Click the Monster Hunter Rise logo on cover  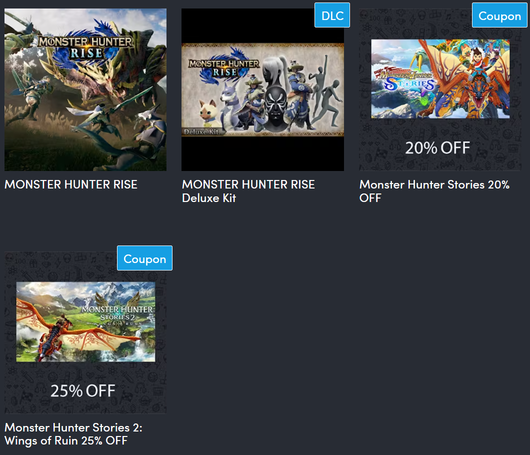(x=86, y=47)
